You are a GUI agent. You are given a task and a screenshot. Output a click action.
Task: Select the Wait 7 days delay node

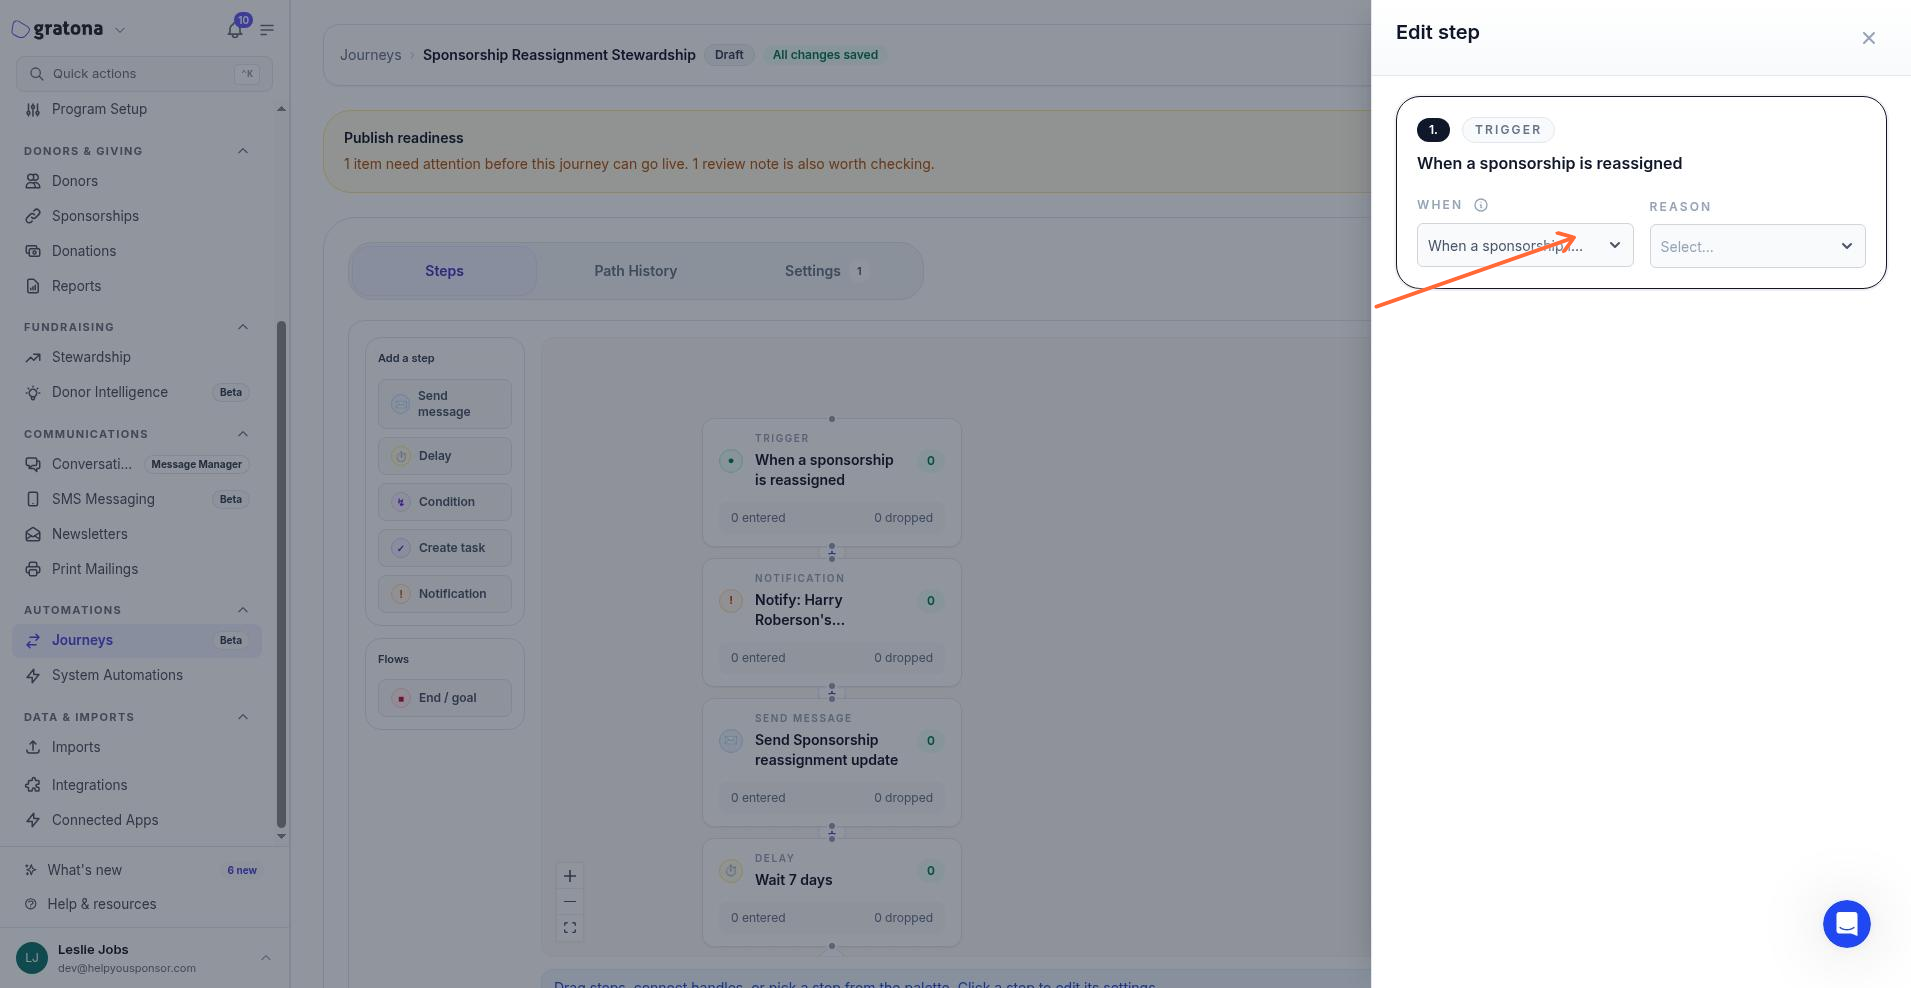coord(832,892)
